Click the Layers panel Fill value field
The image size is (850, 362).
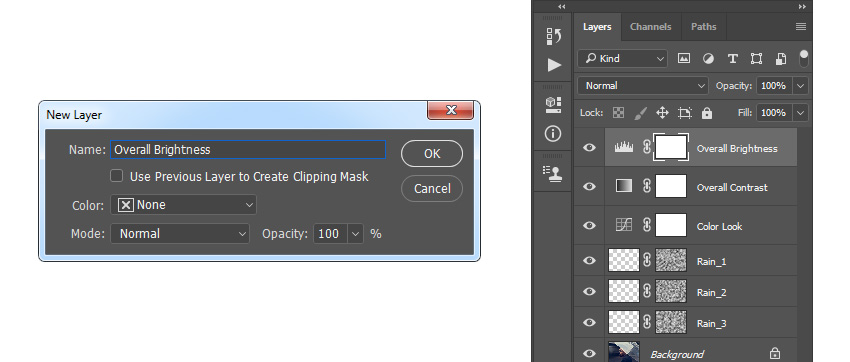click(x=775, y=113)
